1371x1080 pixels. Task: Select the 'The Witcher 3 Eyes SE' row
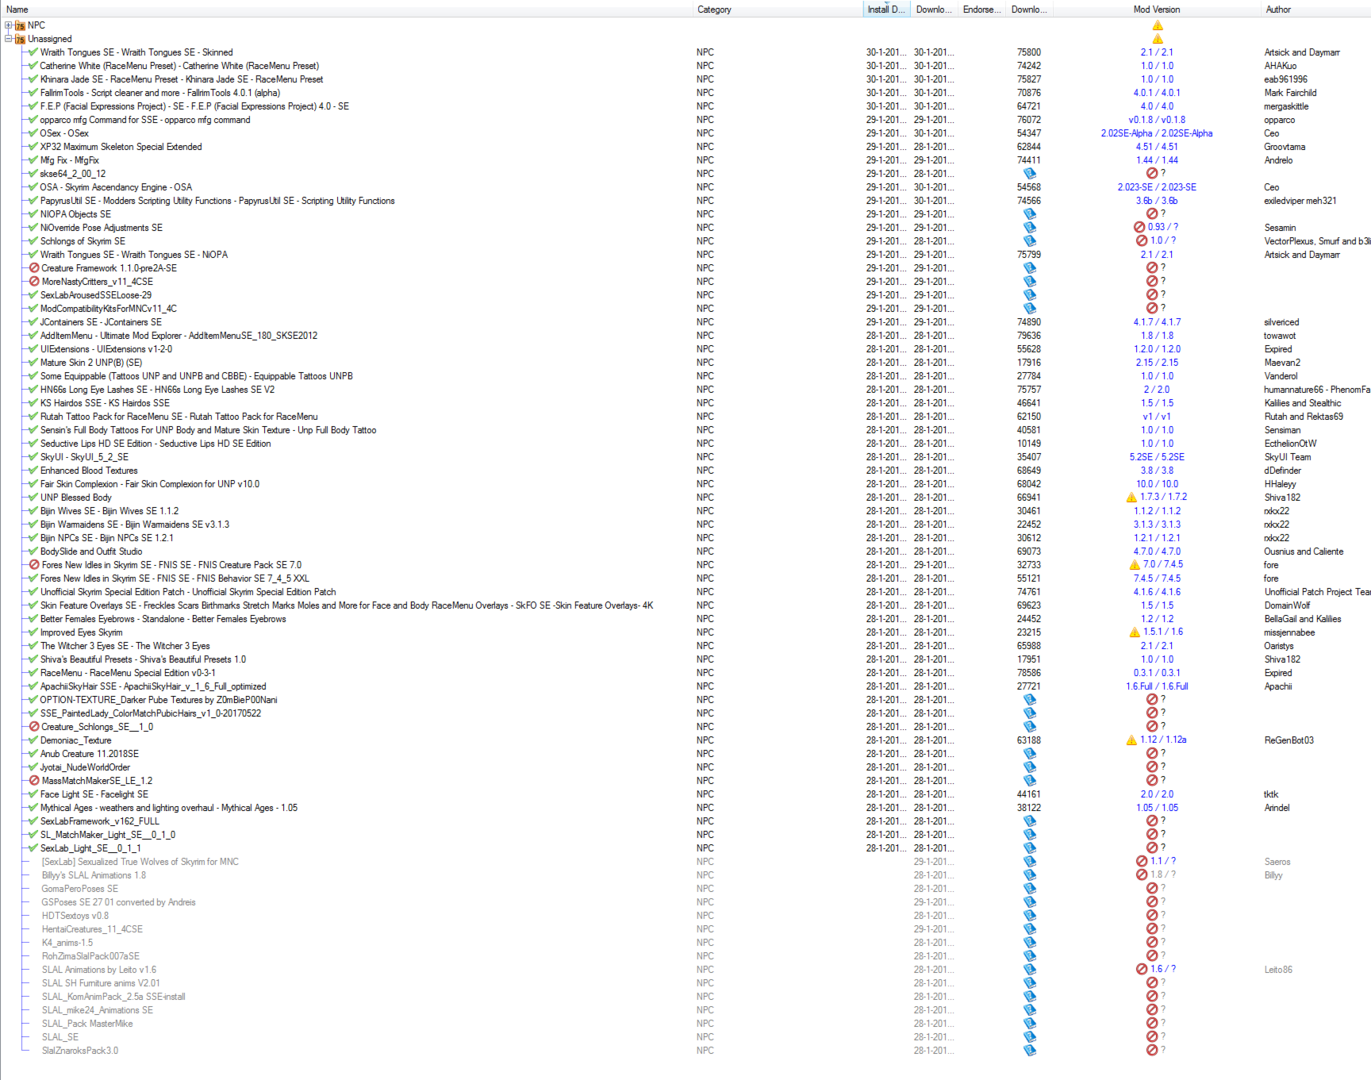click(x=685, y=646)
